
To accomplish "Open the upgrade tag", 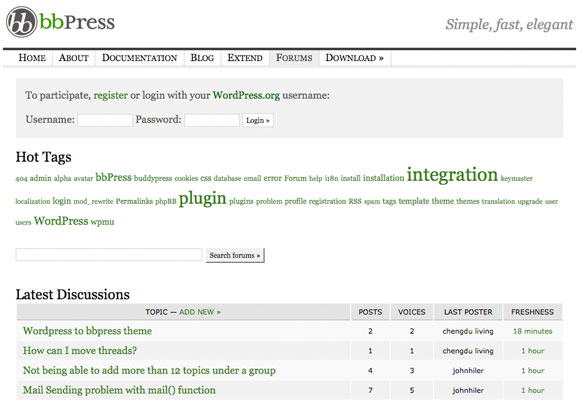I will point(530,202).
